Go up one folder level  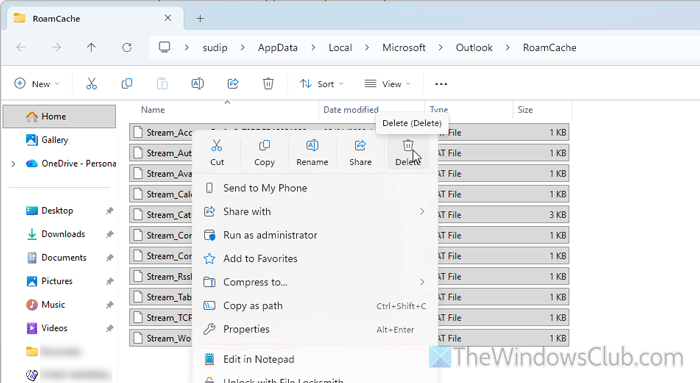[x=91, y=47]
